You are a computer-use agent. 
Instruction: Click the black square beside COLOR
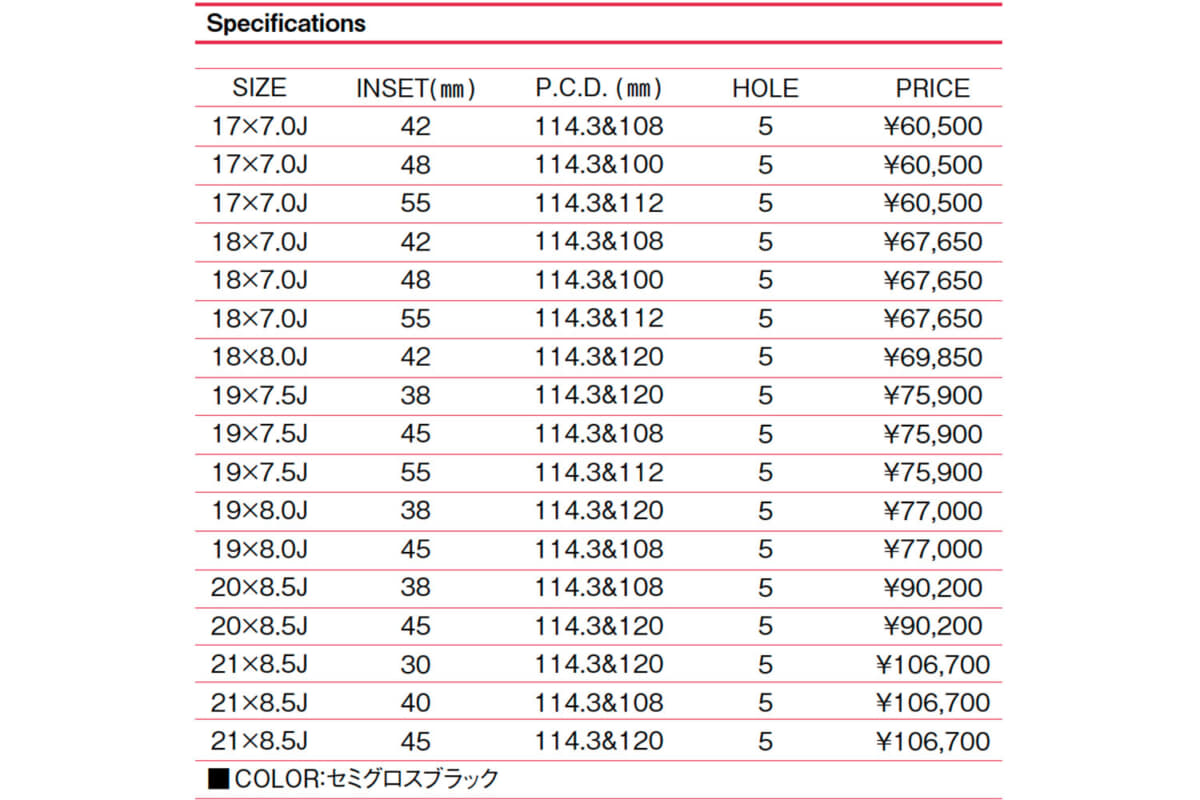click(x=217, y=779)
